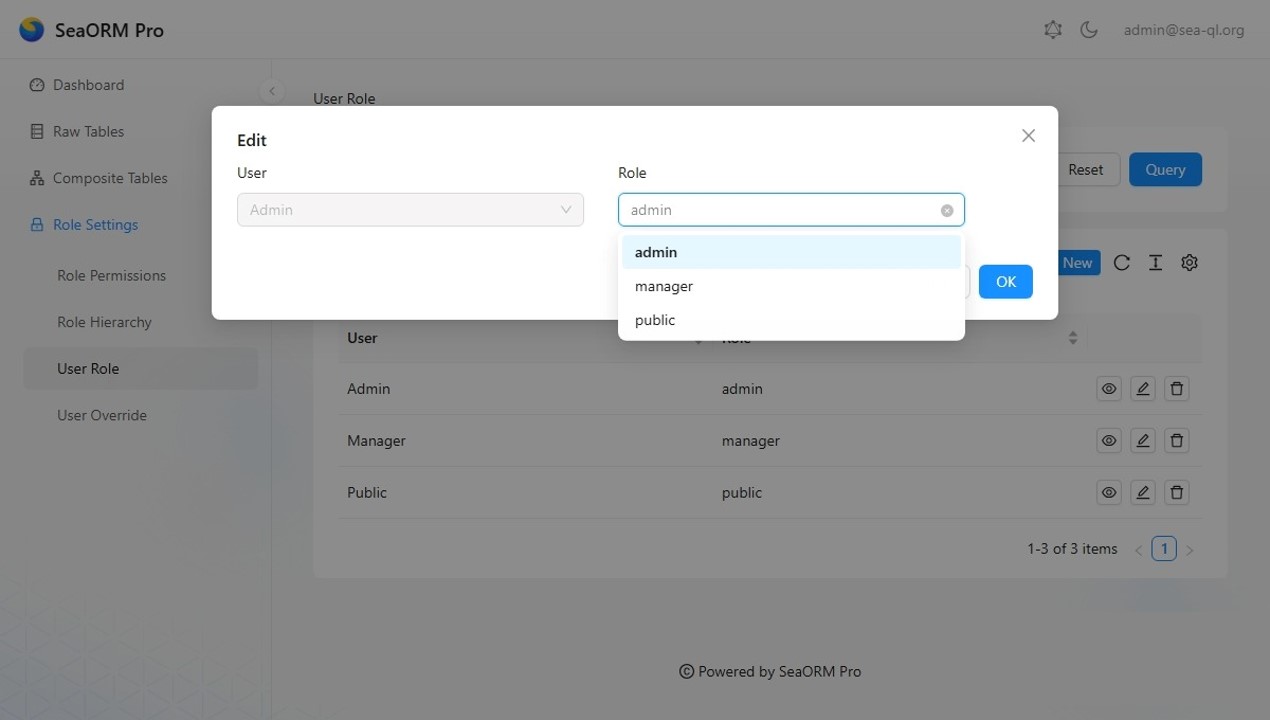View details of the Admin row

tap(1109, 389)
